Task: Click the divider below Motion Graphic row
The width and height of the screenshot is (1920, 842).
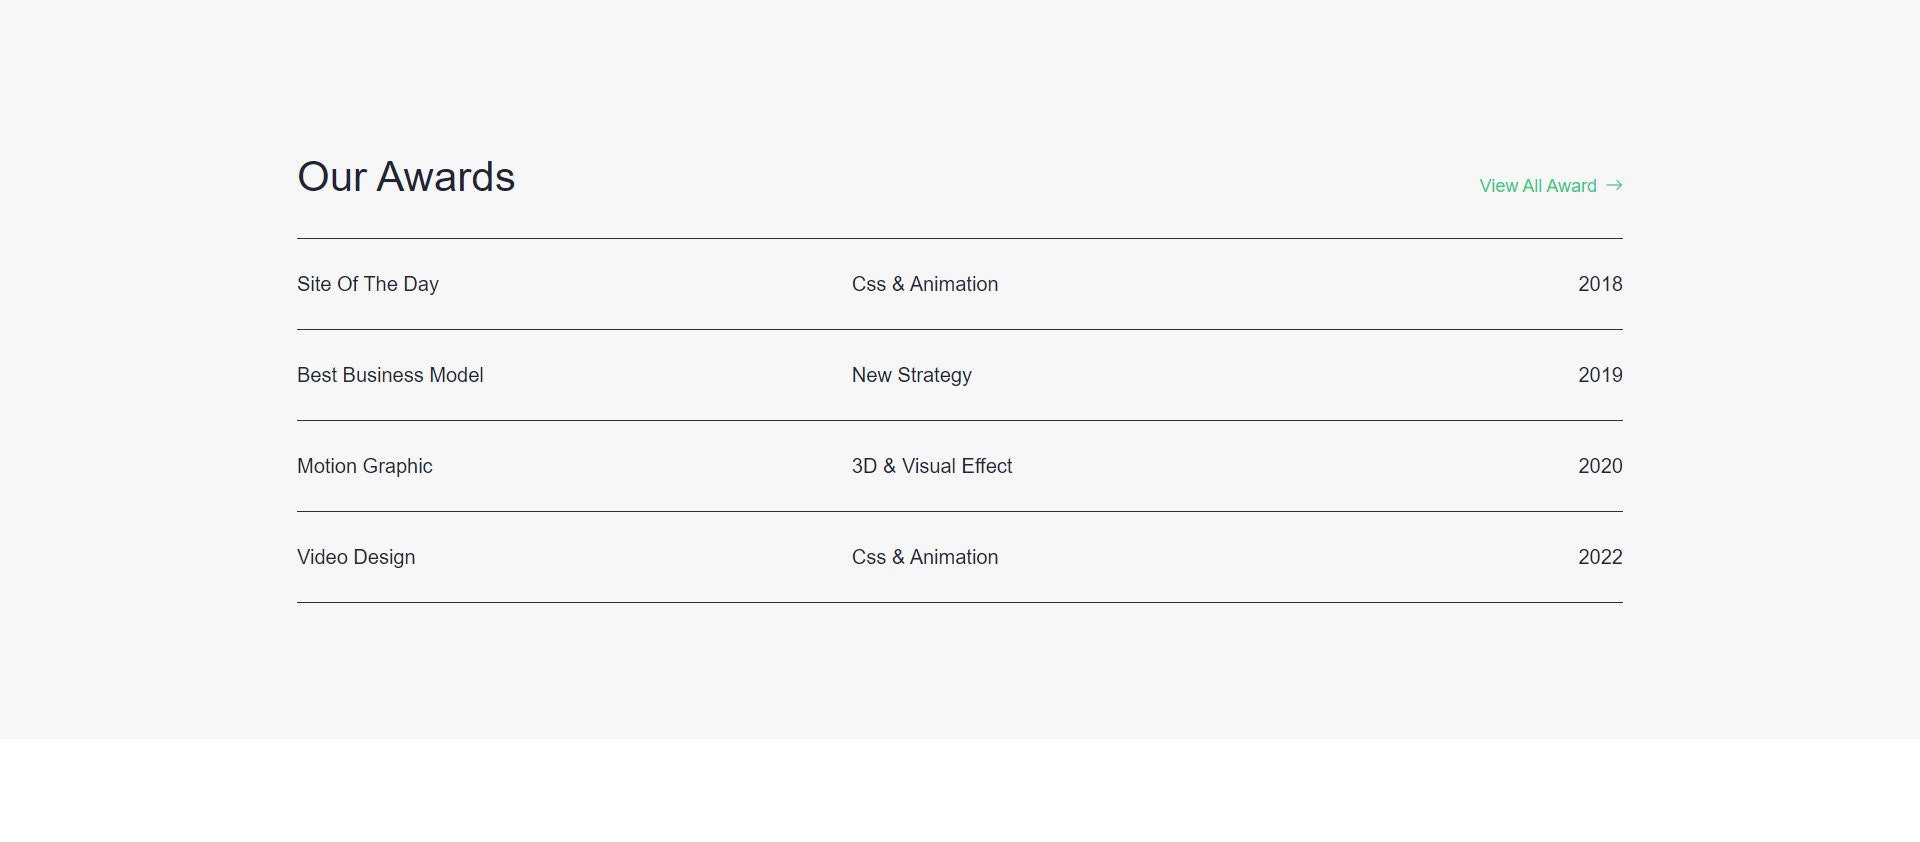Action: (960, 511)
